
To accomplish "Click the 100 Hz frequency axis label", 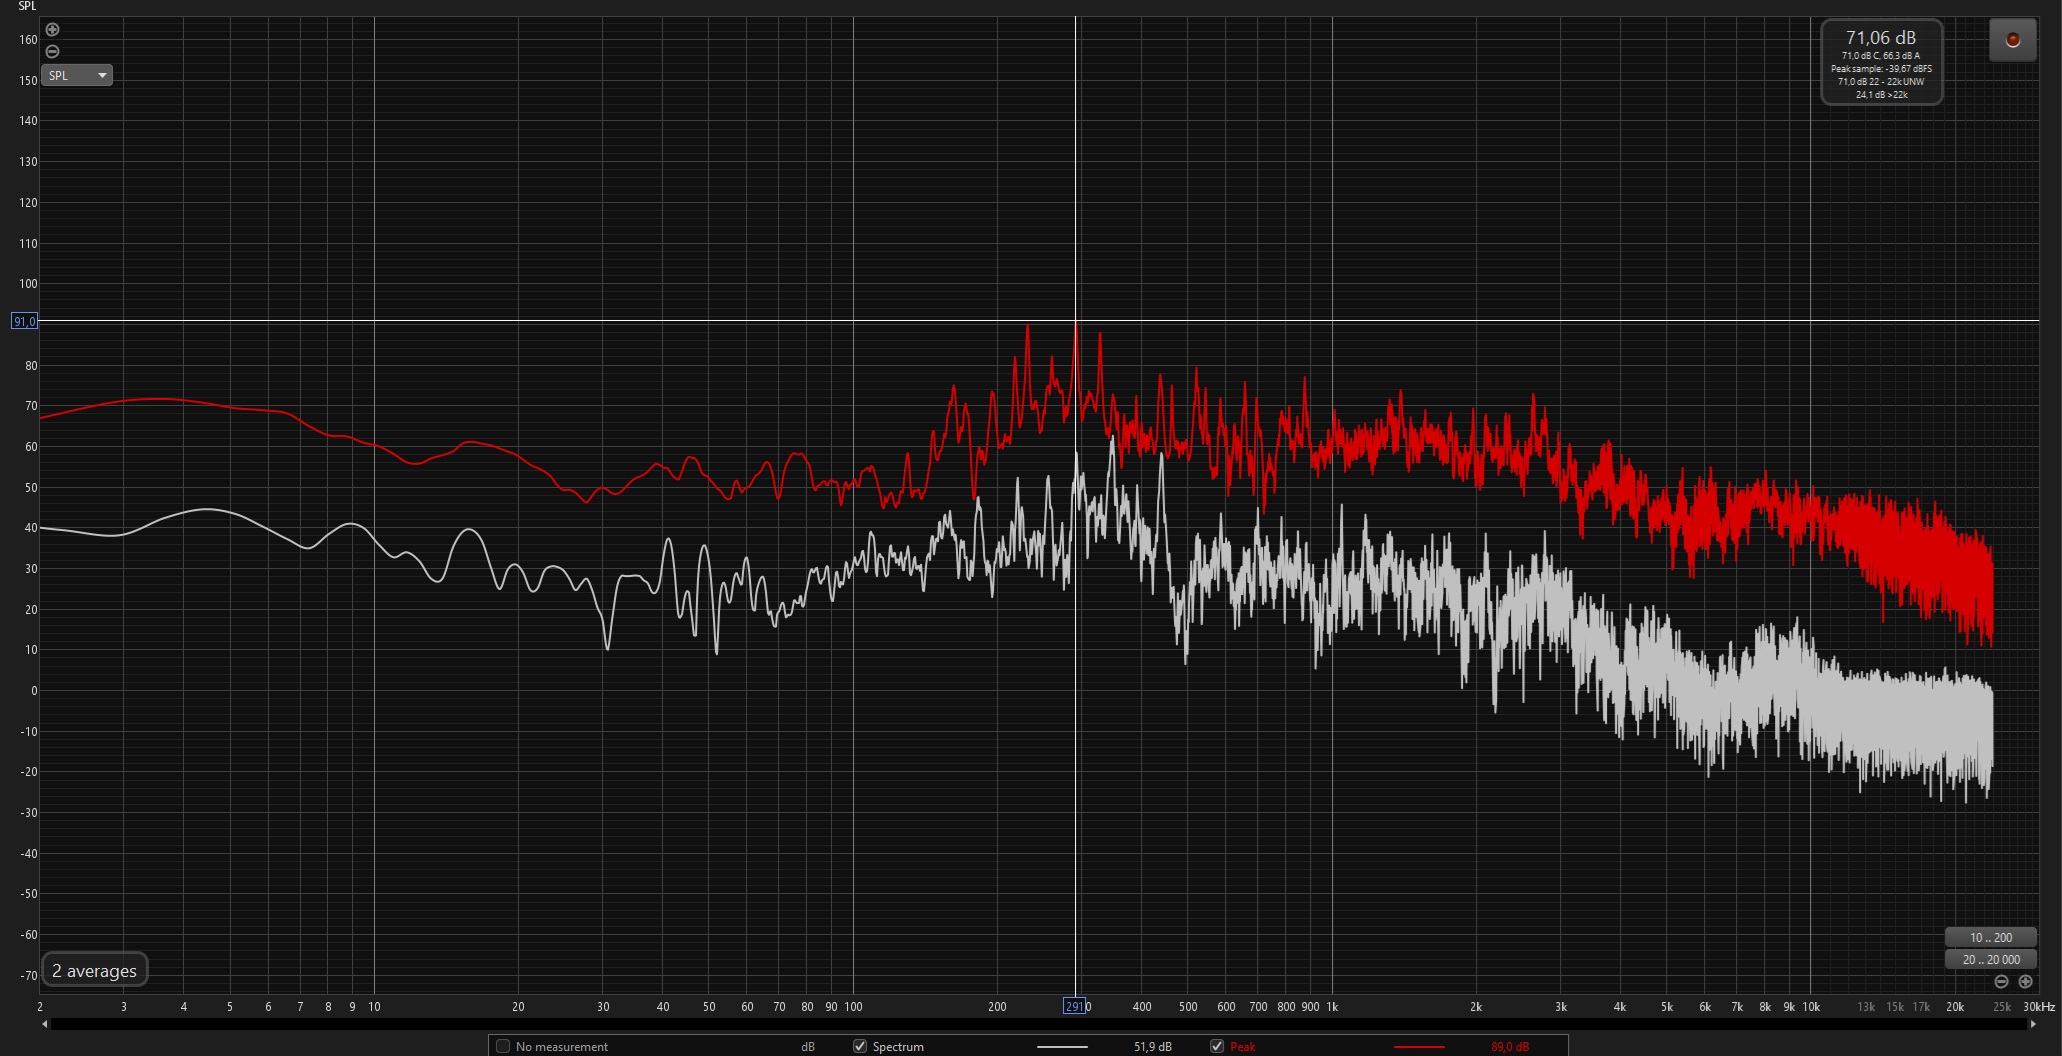I will pyautogui.click(x=853, y=1007).
